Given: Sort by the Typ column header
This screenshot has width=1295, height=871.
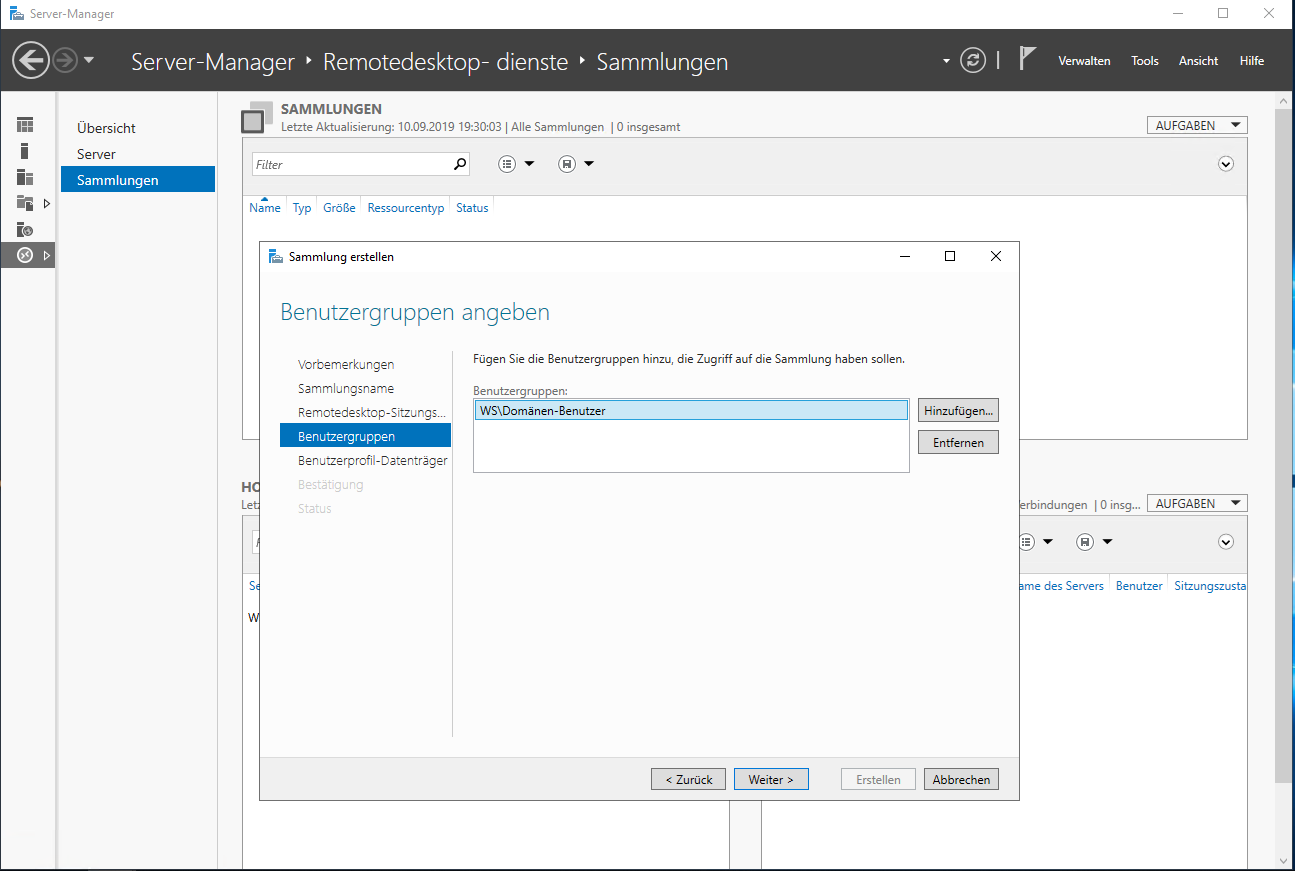Looking at the screenshot, I should point(302,208).
